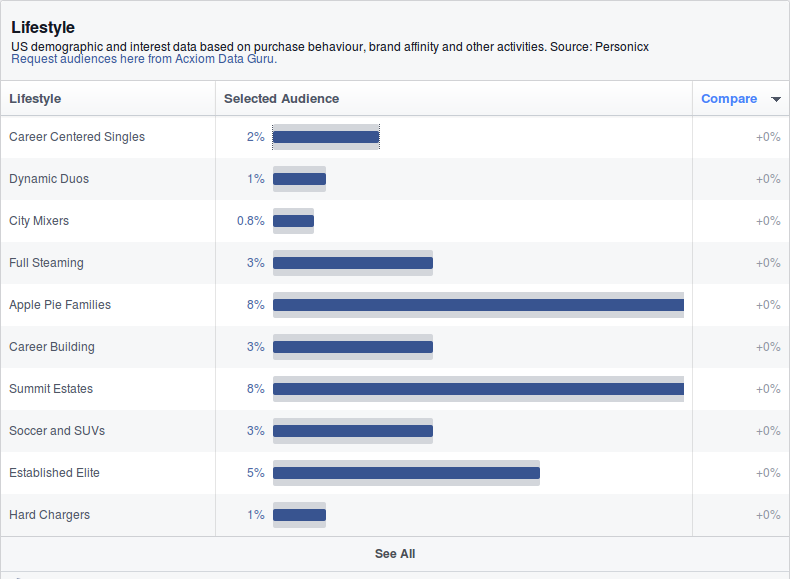Click the 5% value for Established Elite
The width and height of the screenshot is (790, 579).
(x=256, y=473)
